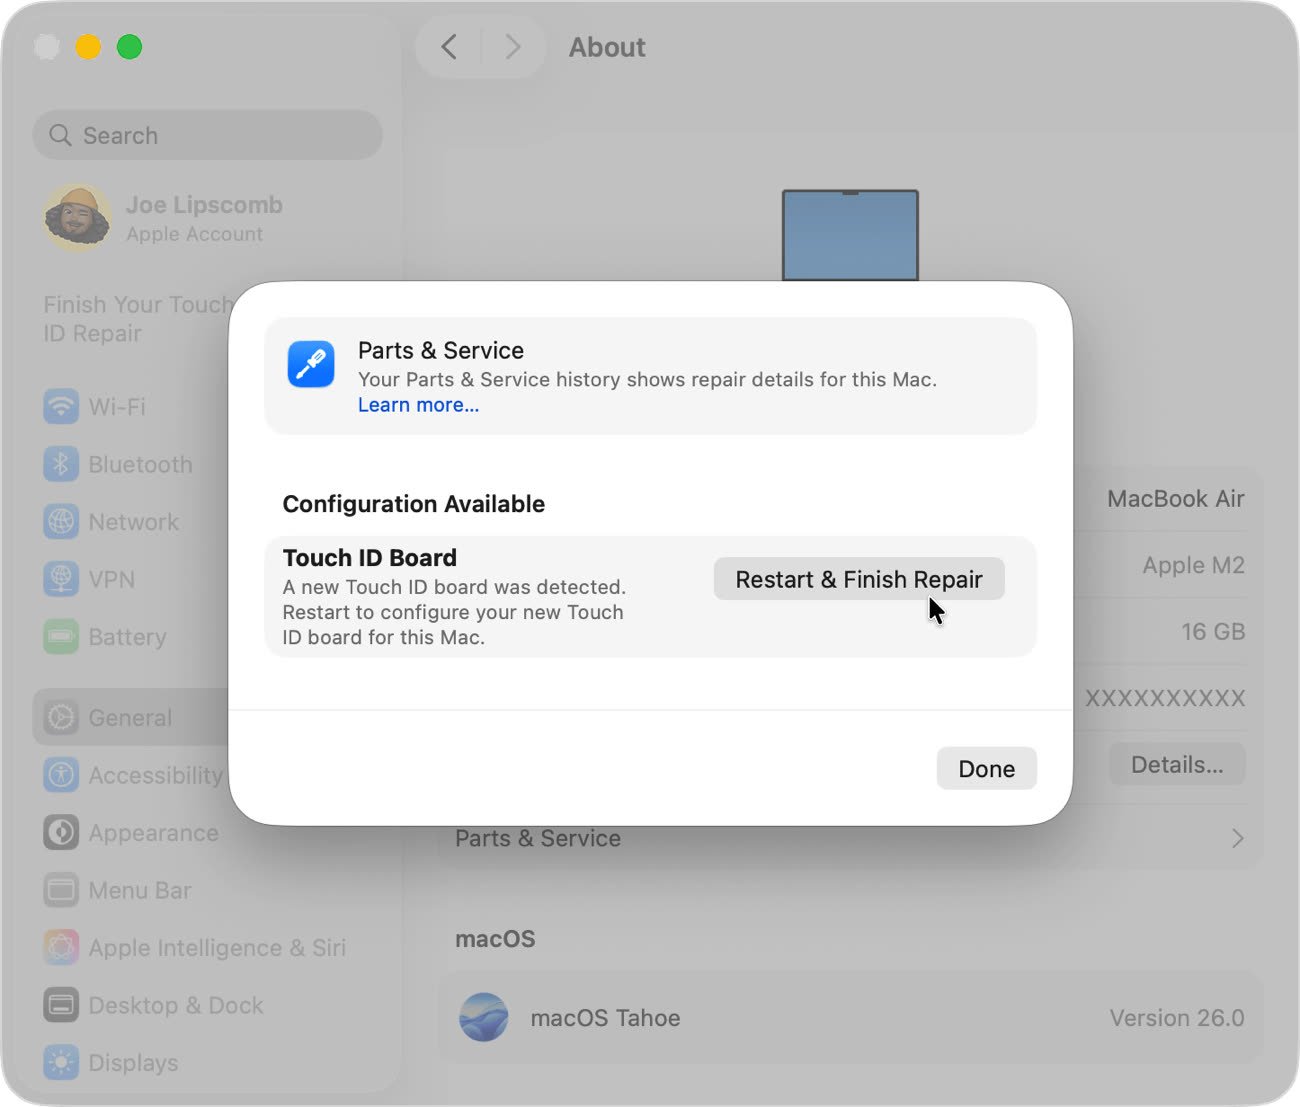The height and width of the screenshot is (1107, 1300).
Task: Click the Configuration Available heading
Action: [x=414, y=503]
